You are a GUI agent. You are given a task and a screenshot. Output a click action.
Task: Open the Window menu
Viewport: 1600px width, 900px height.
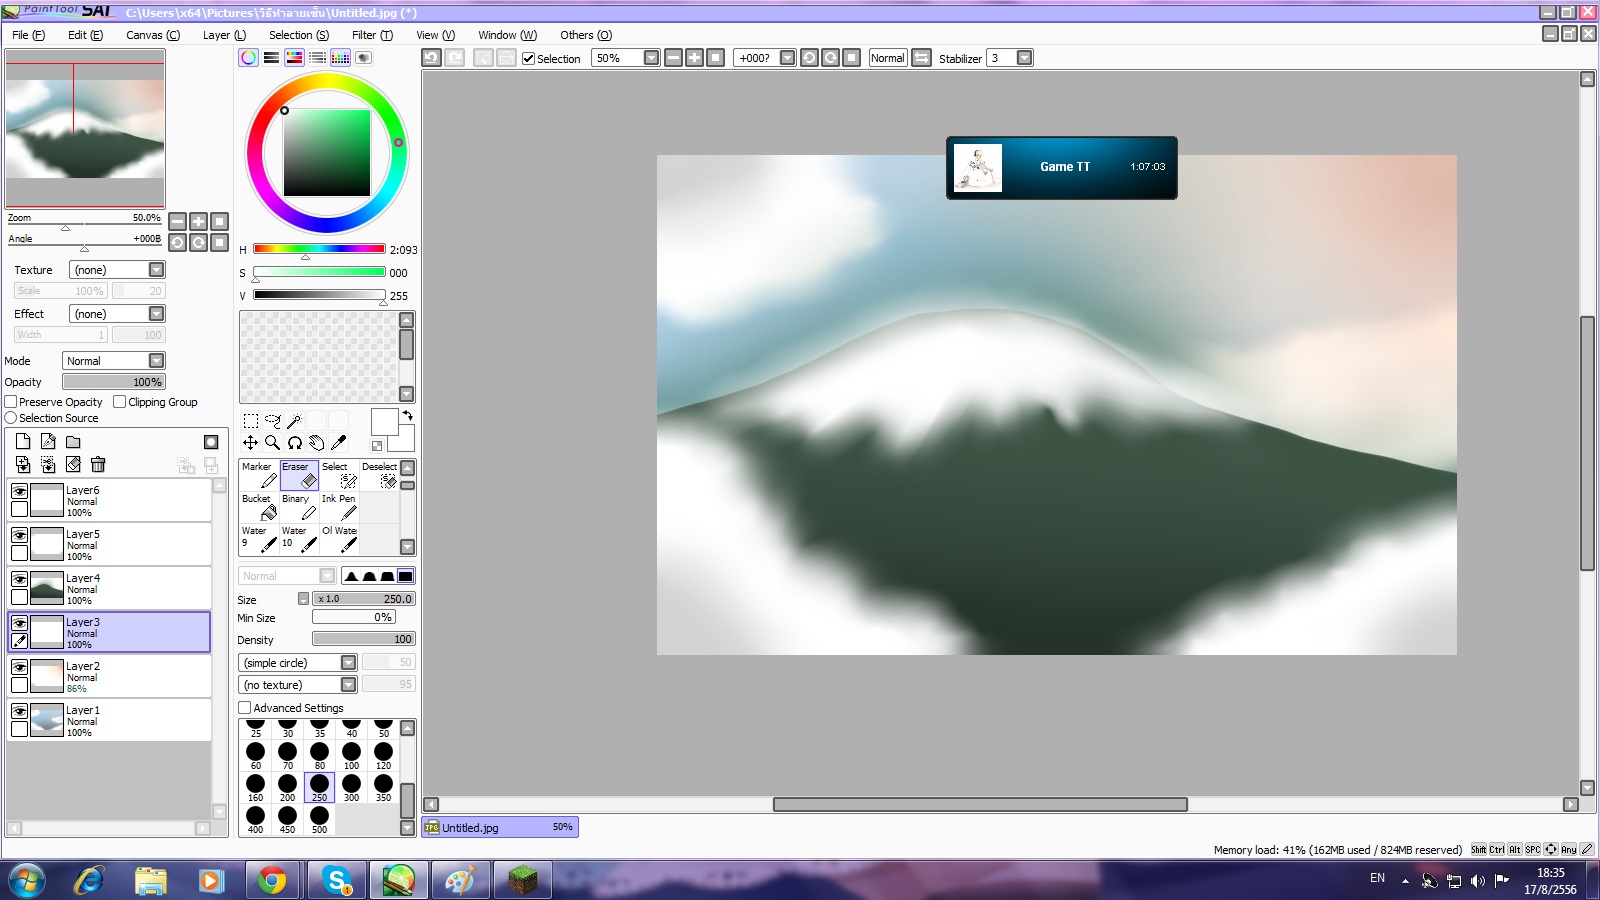pos(507,35)
